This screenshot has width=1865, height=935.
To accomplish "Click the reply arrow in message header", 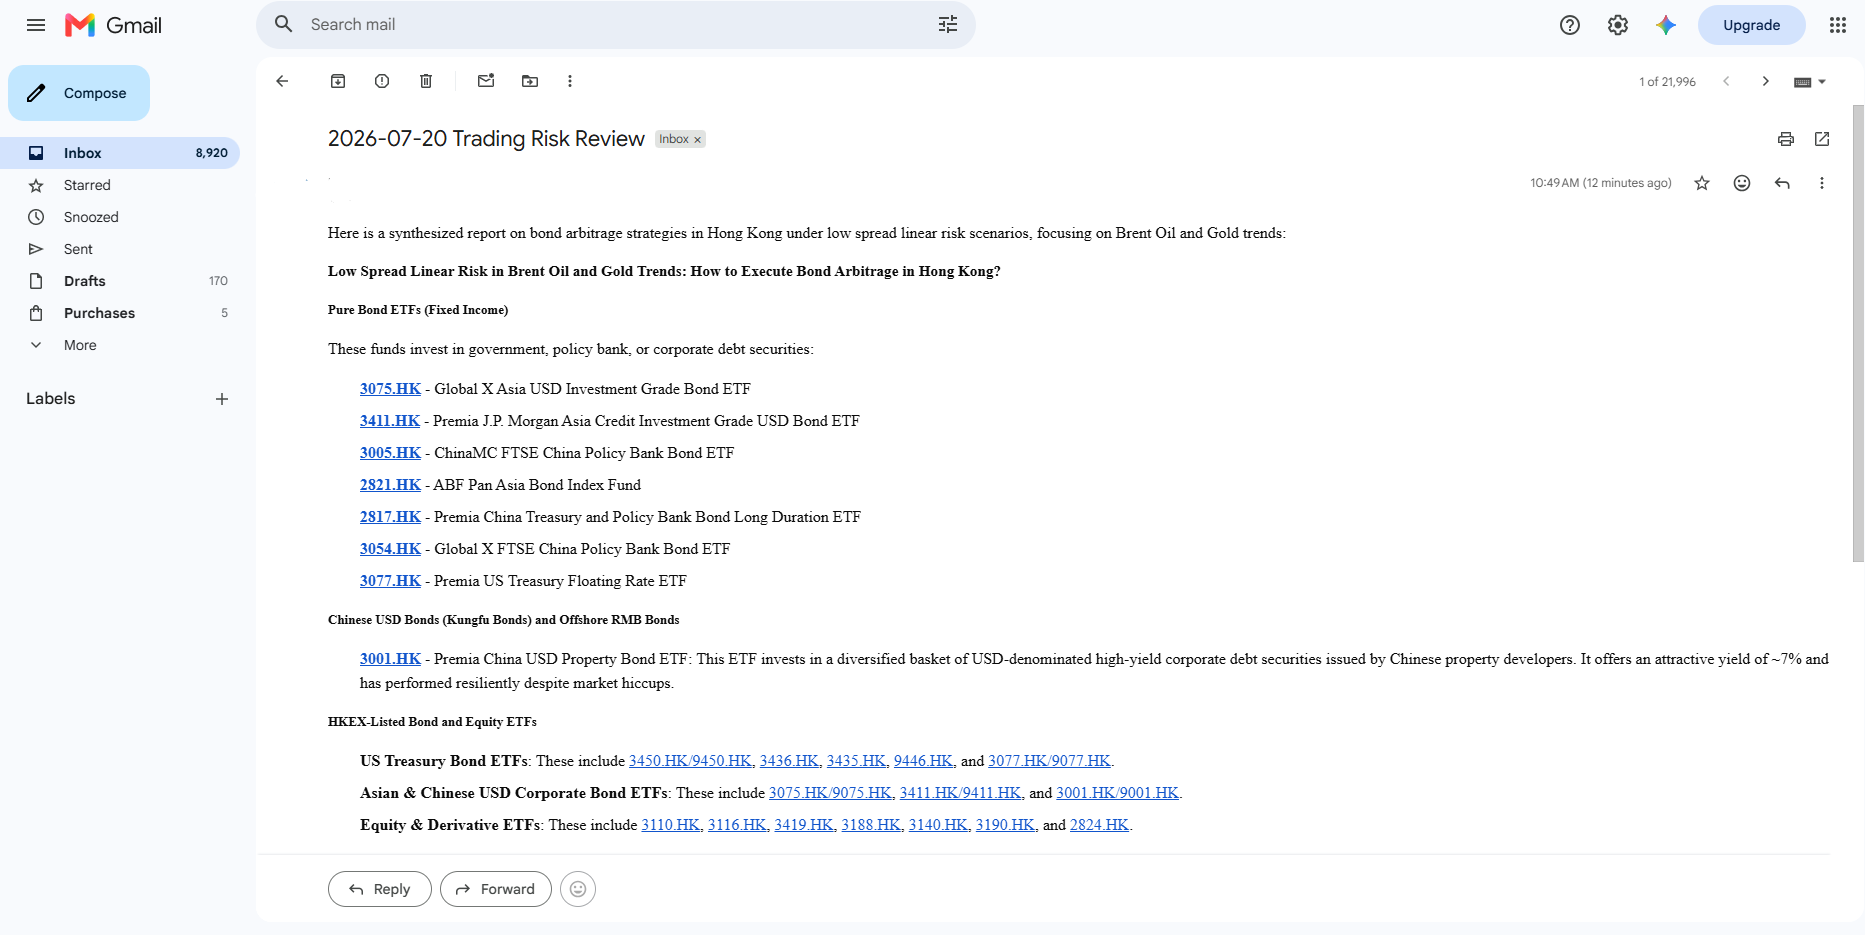I will 1782,183.
